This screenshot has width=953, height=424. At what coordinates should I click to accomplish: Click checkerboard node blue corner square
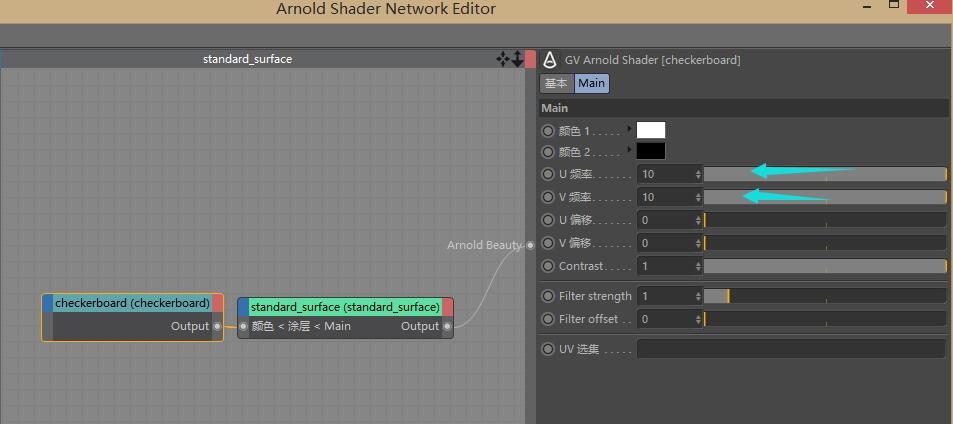point(48,303)
